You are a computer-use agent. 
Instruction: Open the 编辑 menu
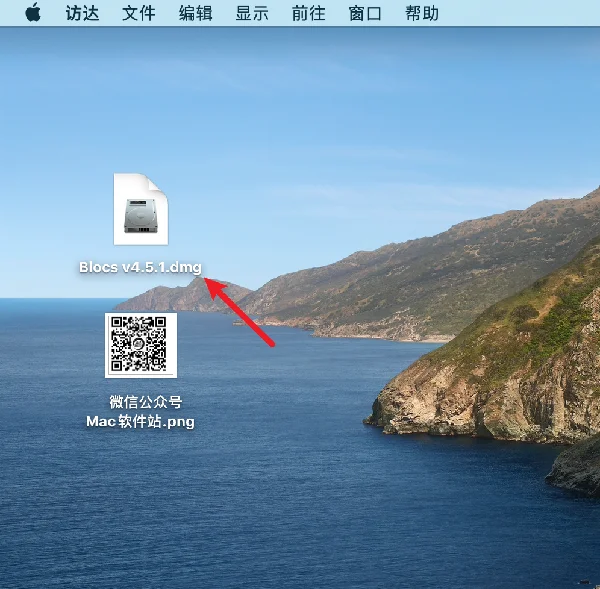(196, 13)
